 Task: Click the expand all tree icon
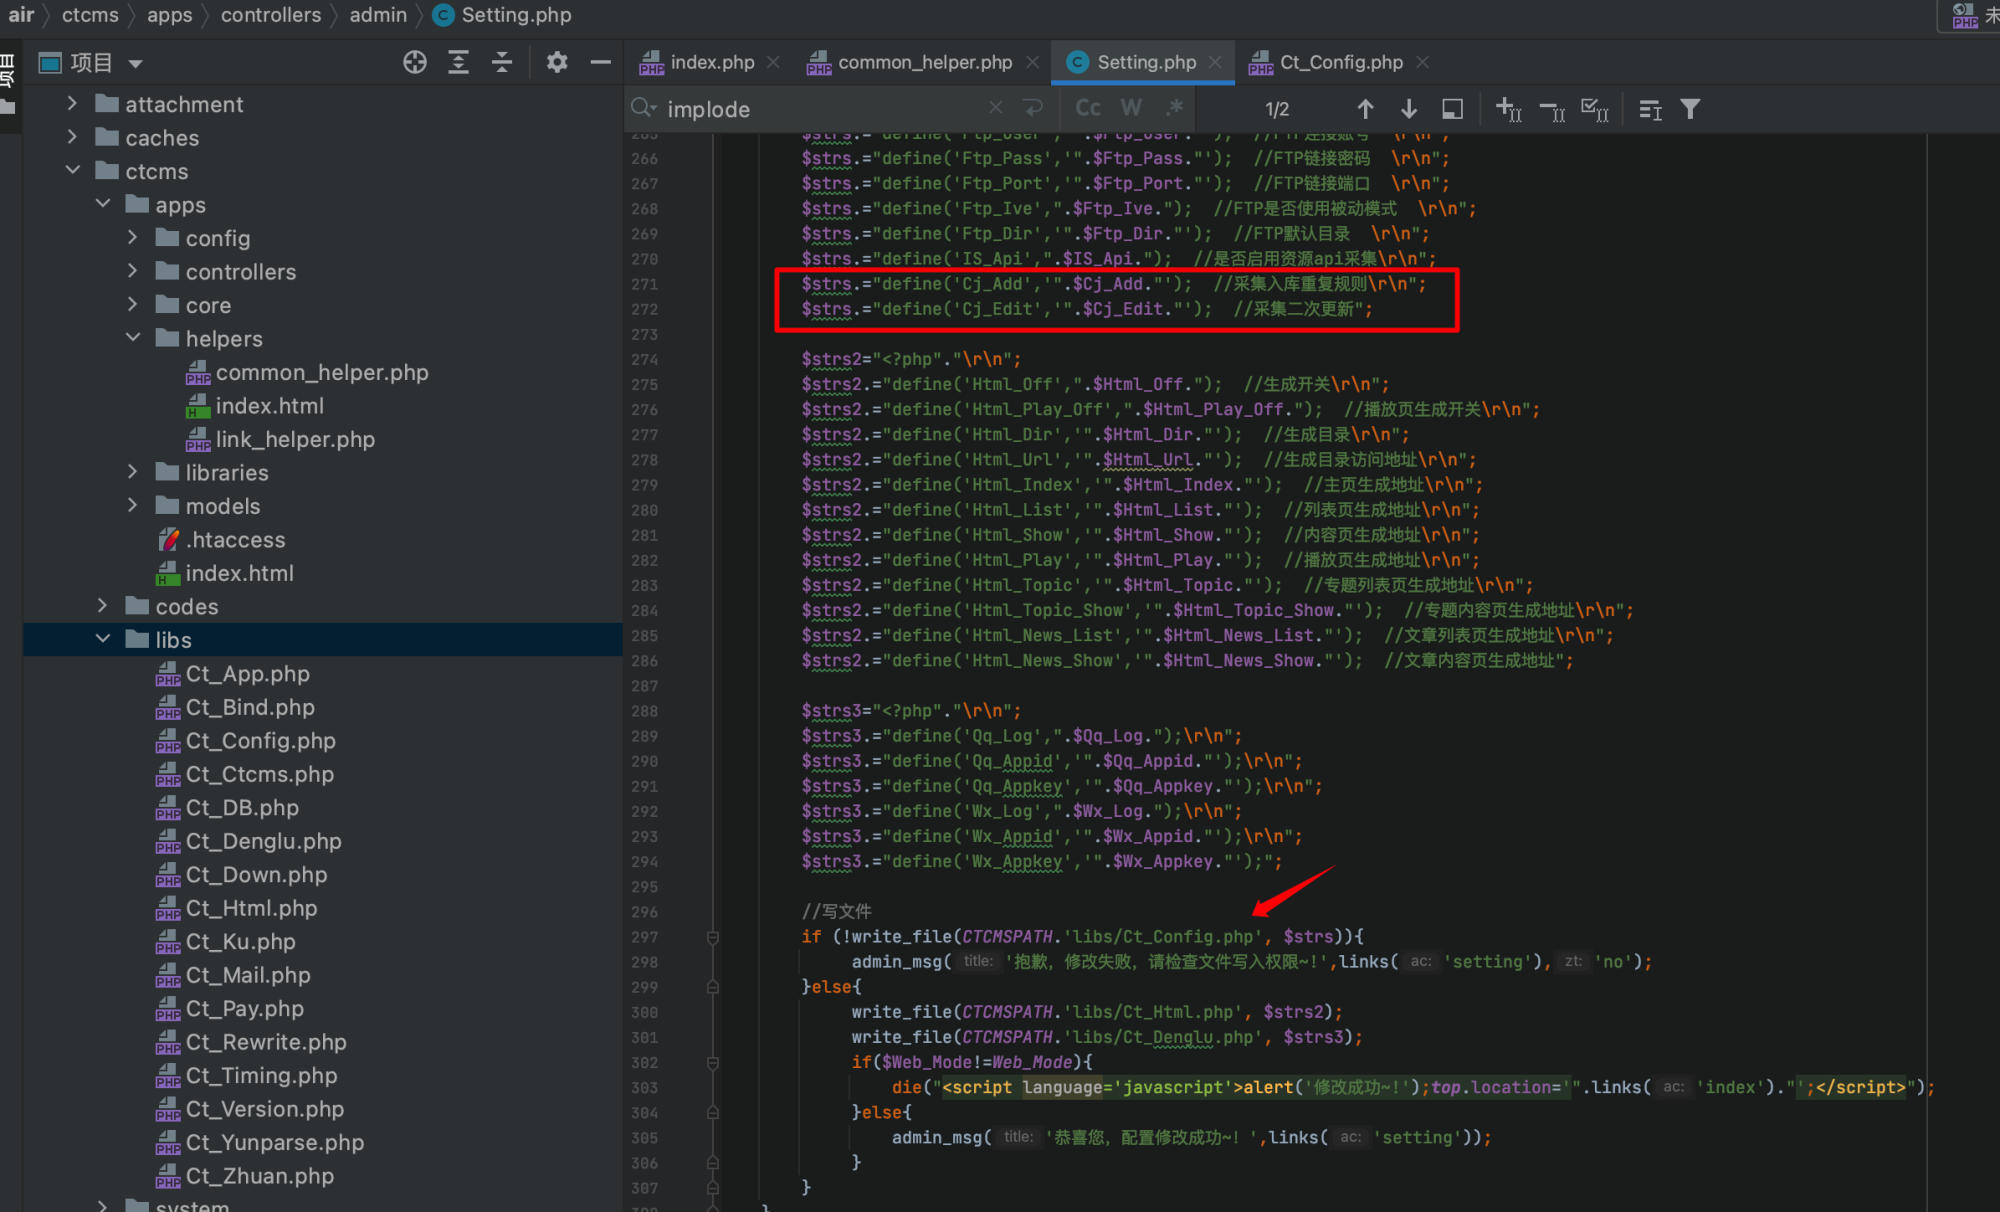458,63
